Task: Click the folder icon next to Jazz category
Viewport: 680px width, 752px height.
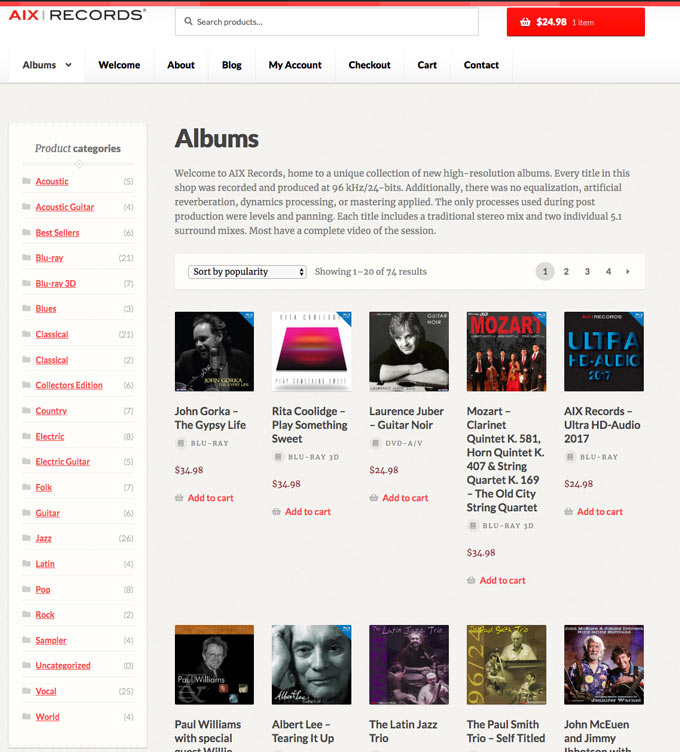Action: tap(26, 538)
